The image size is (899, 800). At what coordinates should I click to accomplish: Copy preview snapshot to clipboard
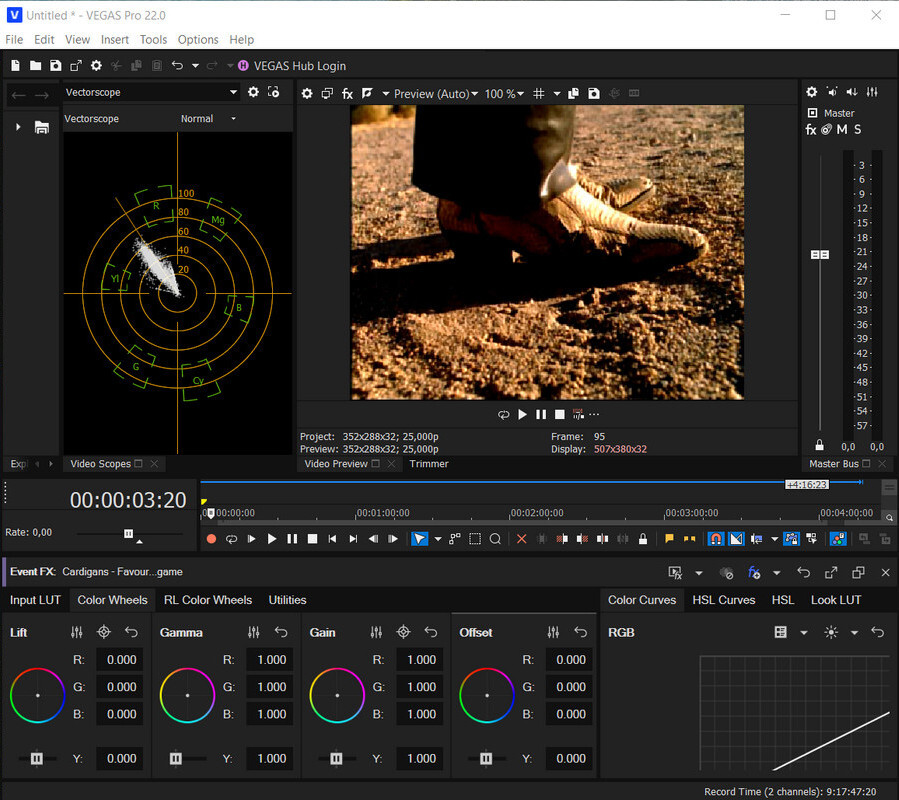point(573,93)
